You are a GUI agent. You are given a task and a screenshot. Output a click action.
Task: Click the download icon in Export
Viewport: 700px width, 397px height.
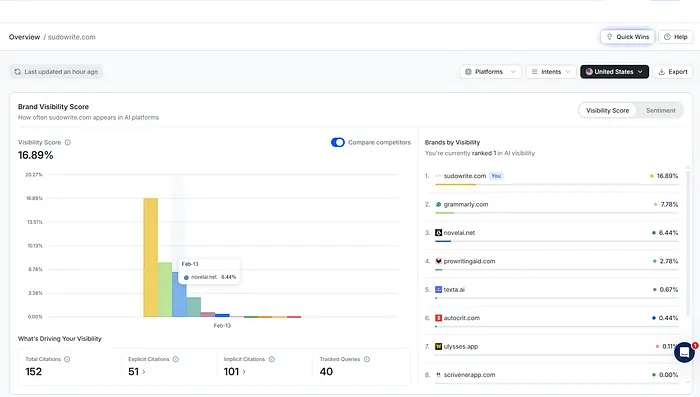(x=662, y=72)
